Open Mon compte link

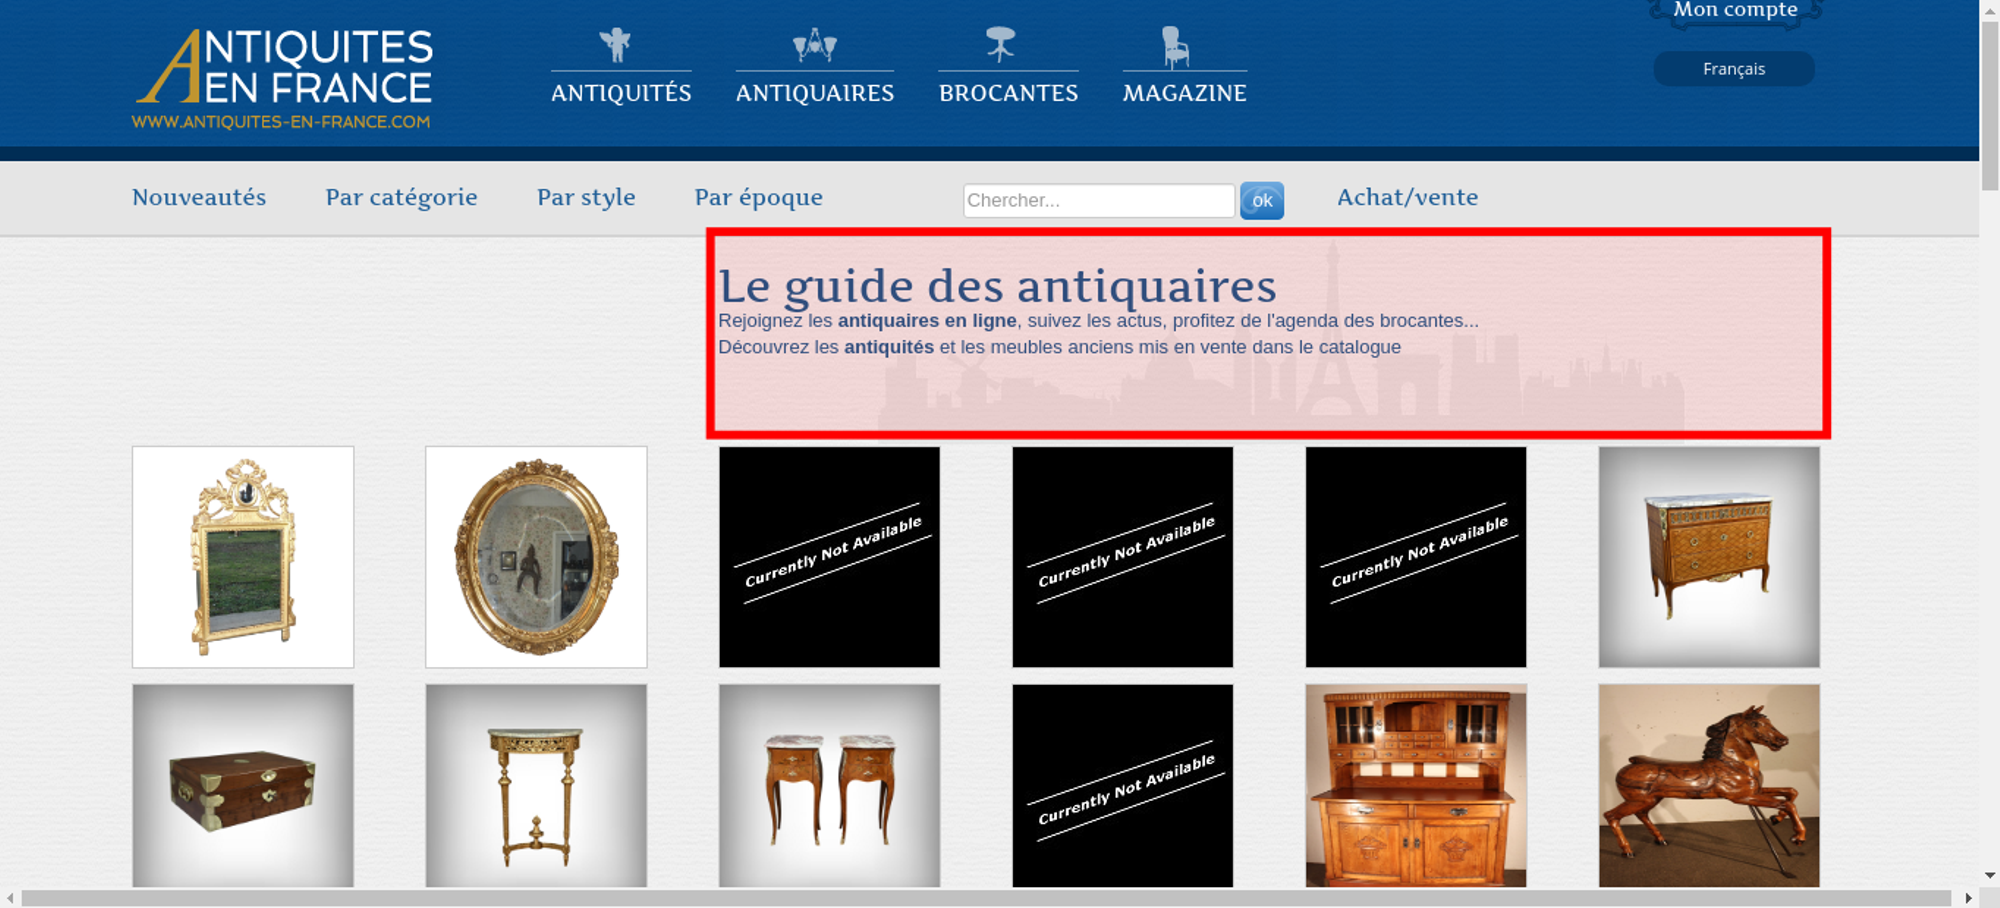coord(1735,10)
